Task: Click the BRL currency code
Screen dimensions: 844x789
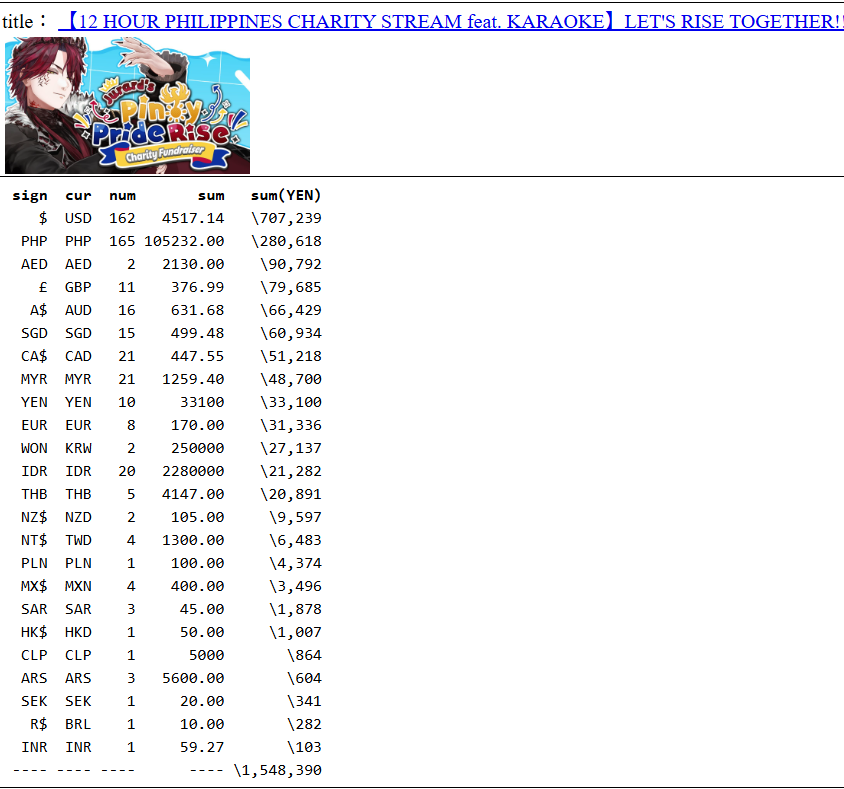Action: pyautogui.click(x=78, y=724)
